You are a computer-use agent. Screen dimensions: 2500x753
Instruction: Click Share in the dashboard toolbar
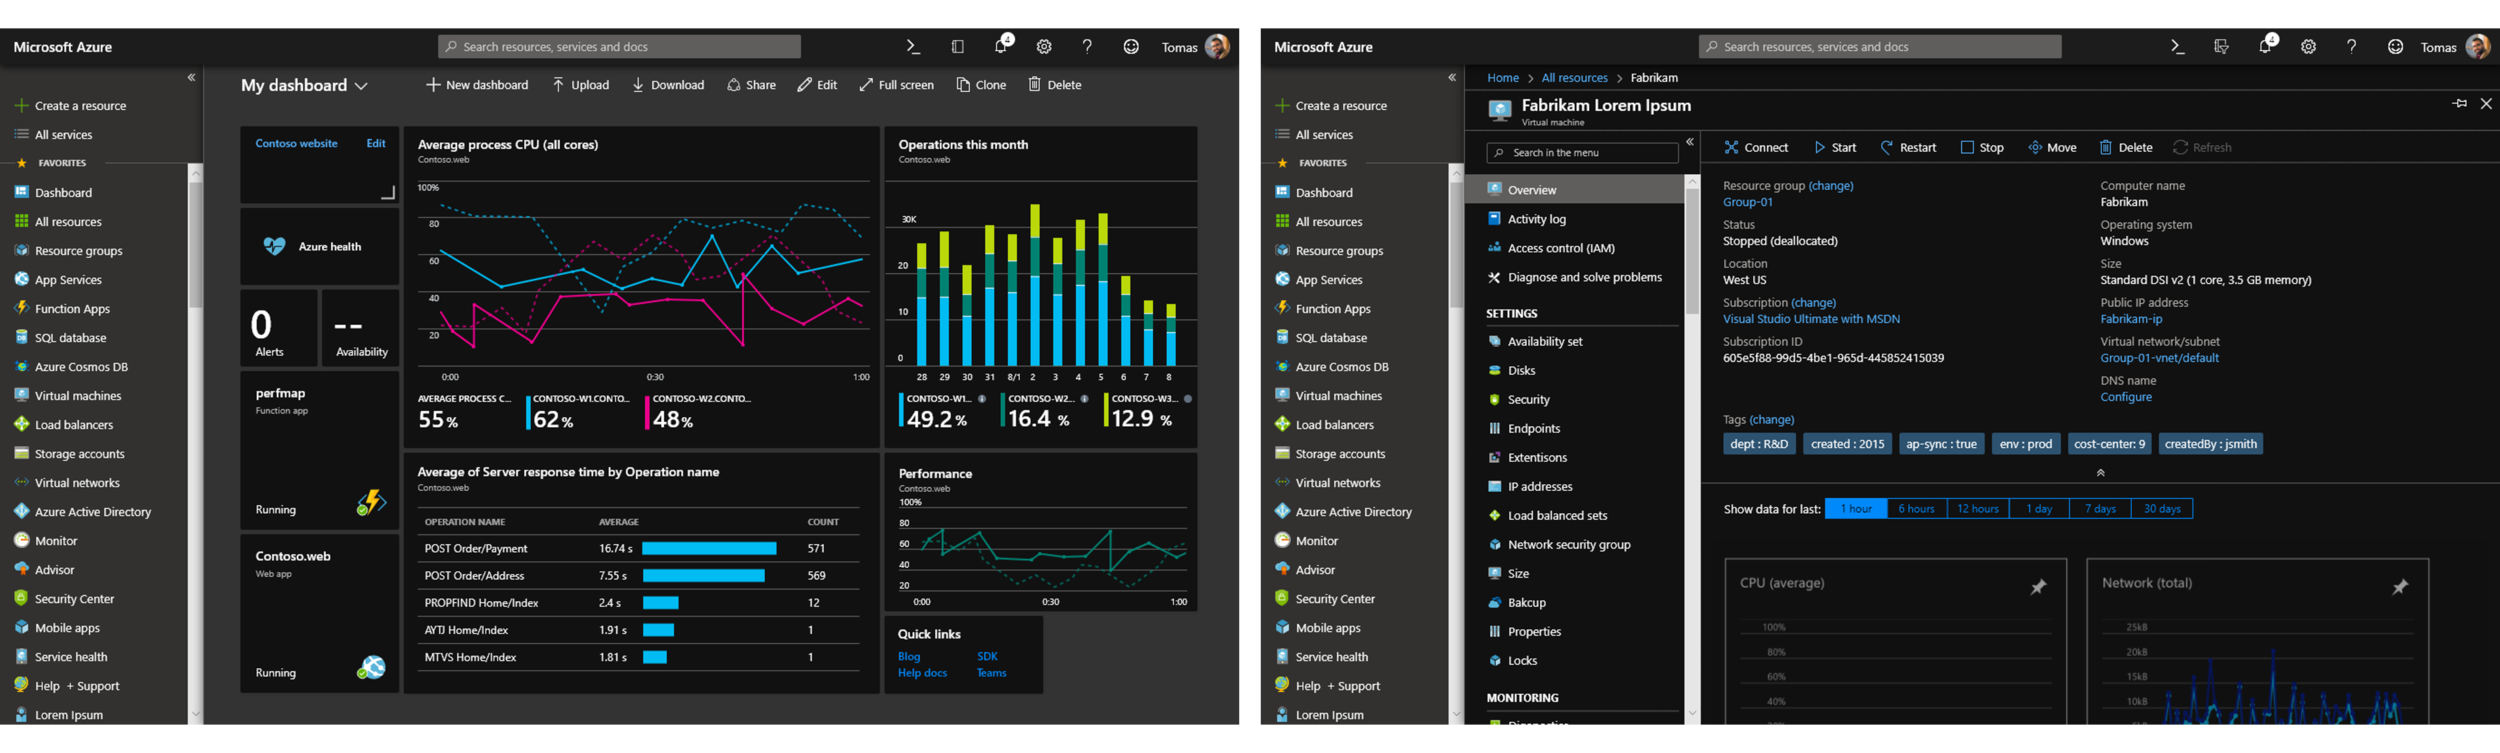(751, 85)
